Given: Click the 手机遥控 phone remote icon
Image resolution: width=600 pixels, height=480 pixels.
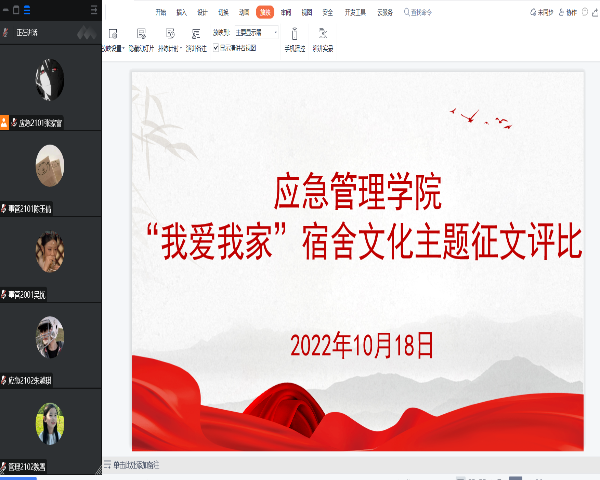Looking at the screenshot, I should (x=295, y=34).
